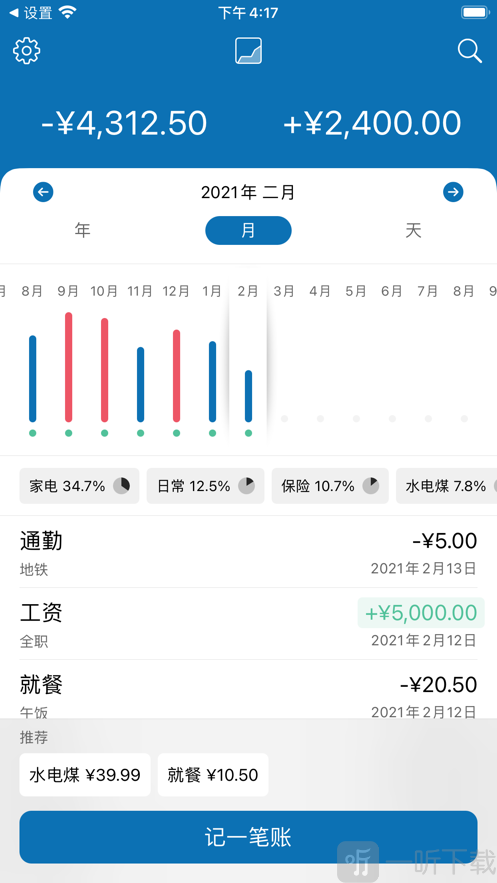497x883 pixels.
Task: Tap the pie icon on 家电 chip
Action: point(122,485)
